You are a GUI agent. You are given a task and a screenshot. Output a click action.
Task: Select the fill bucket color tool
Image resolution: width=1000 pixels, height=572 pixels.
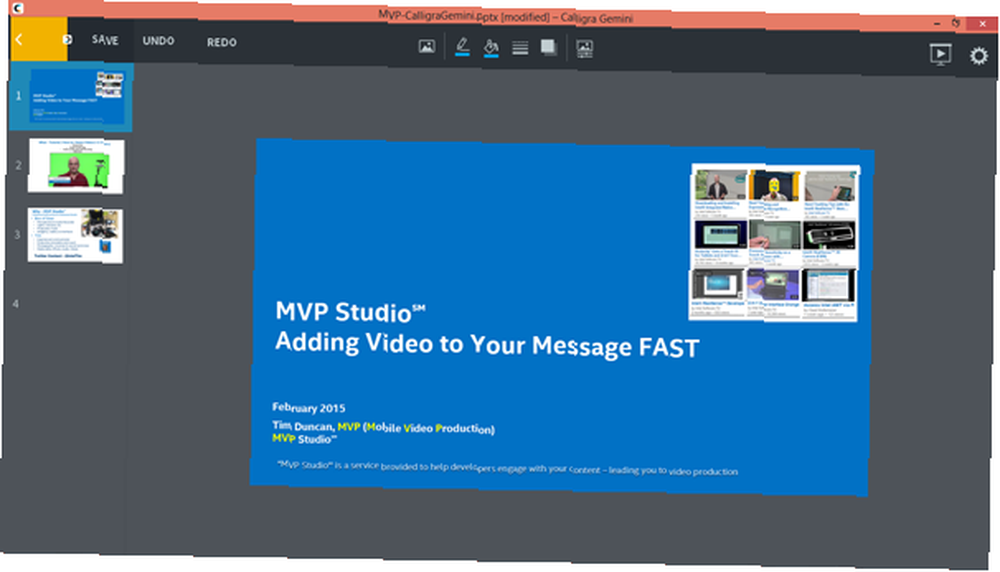coord(491,47)
